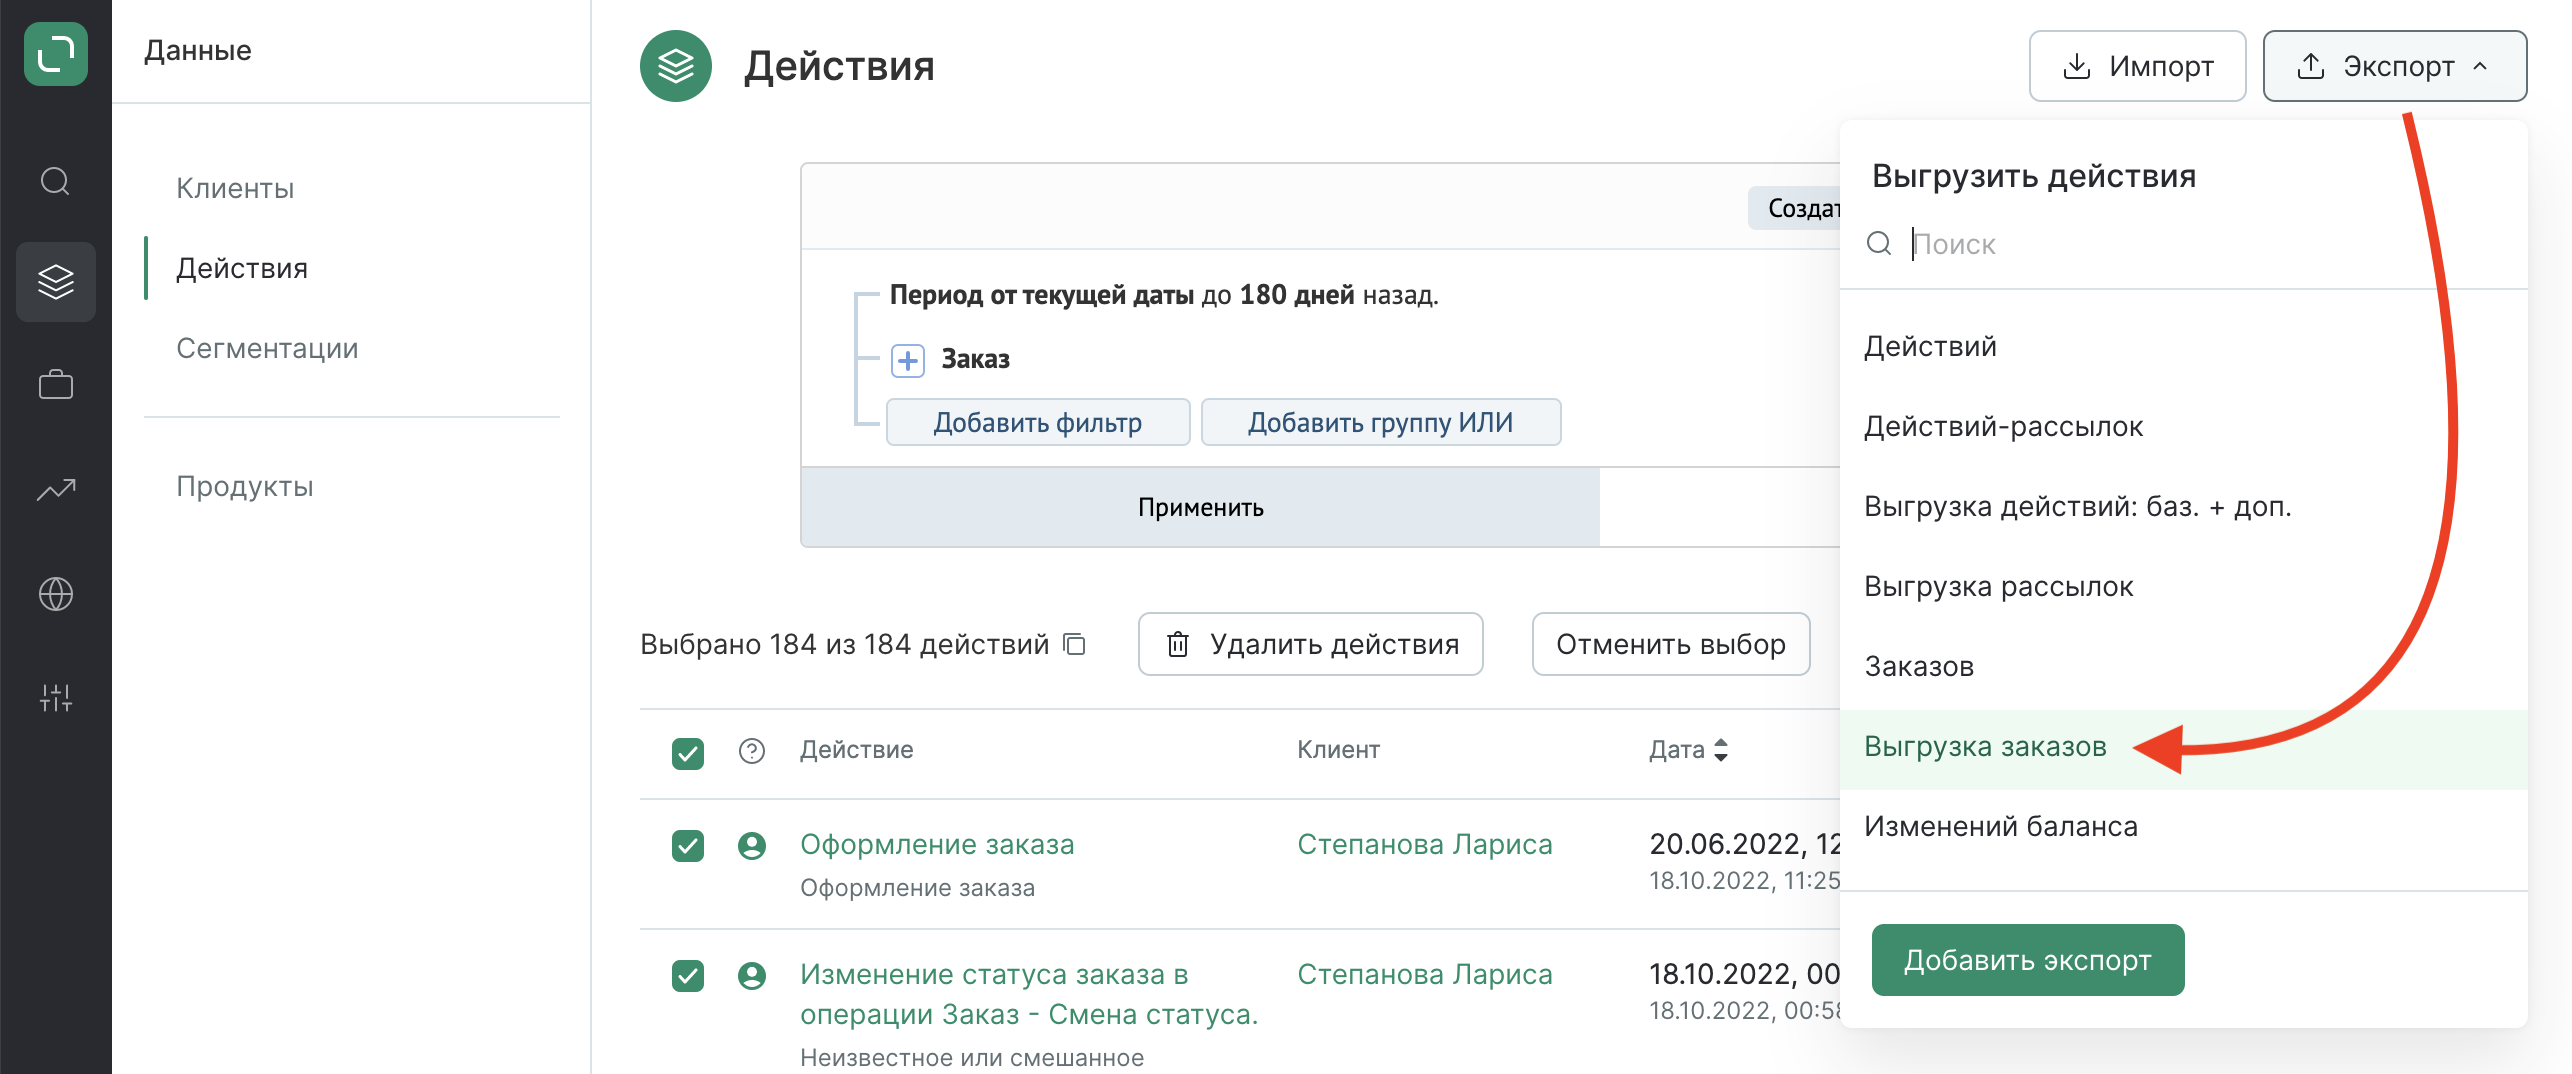Open Клиенты in the Данные menu
This screenshot has width=2572, height=1074.
235,188
